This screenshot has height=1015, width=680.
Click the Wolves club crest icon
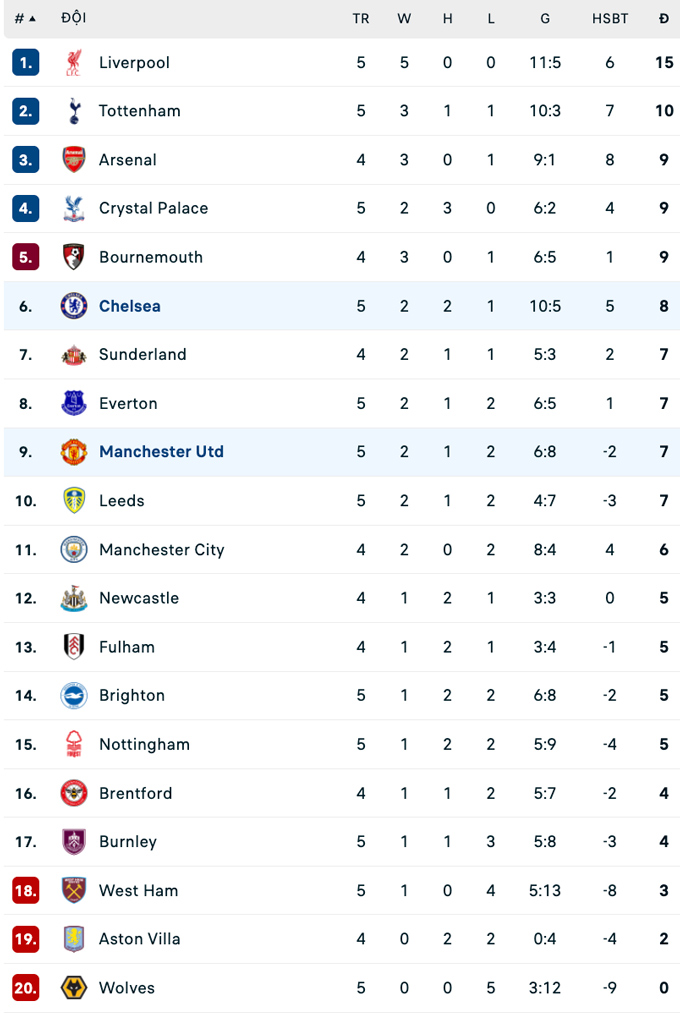pos(74,988)
